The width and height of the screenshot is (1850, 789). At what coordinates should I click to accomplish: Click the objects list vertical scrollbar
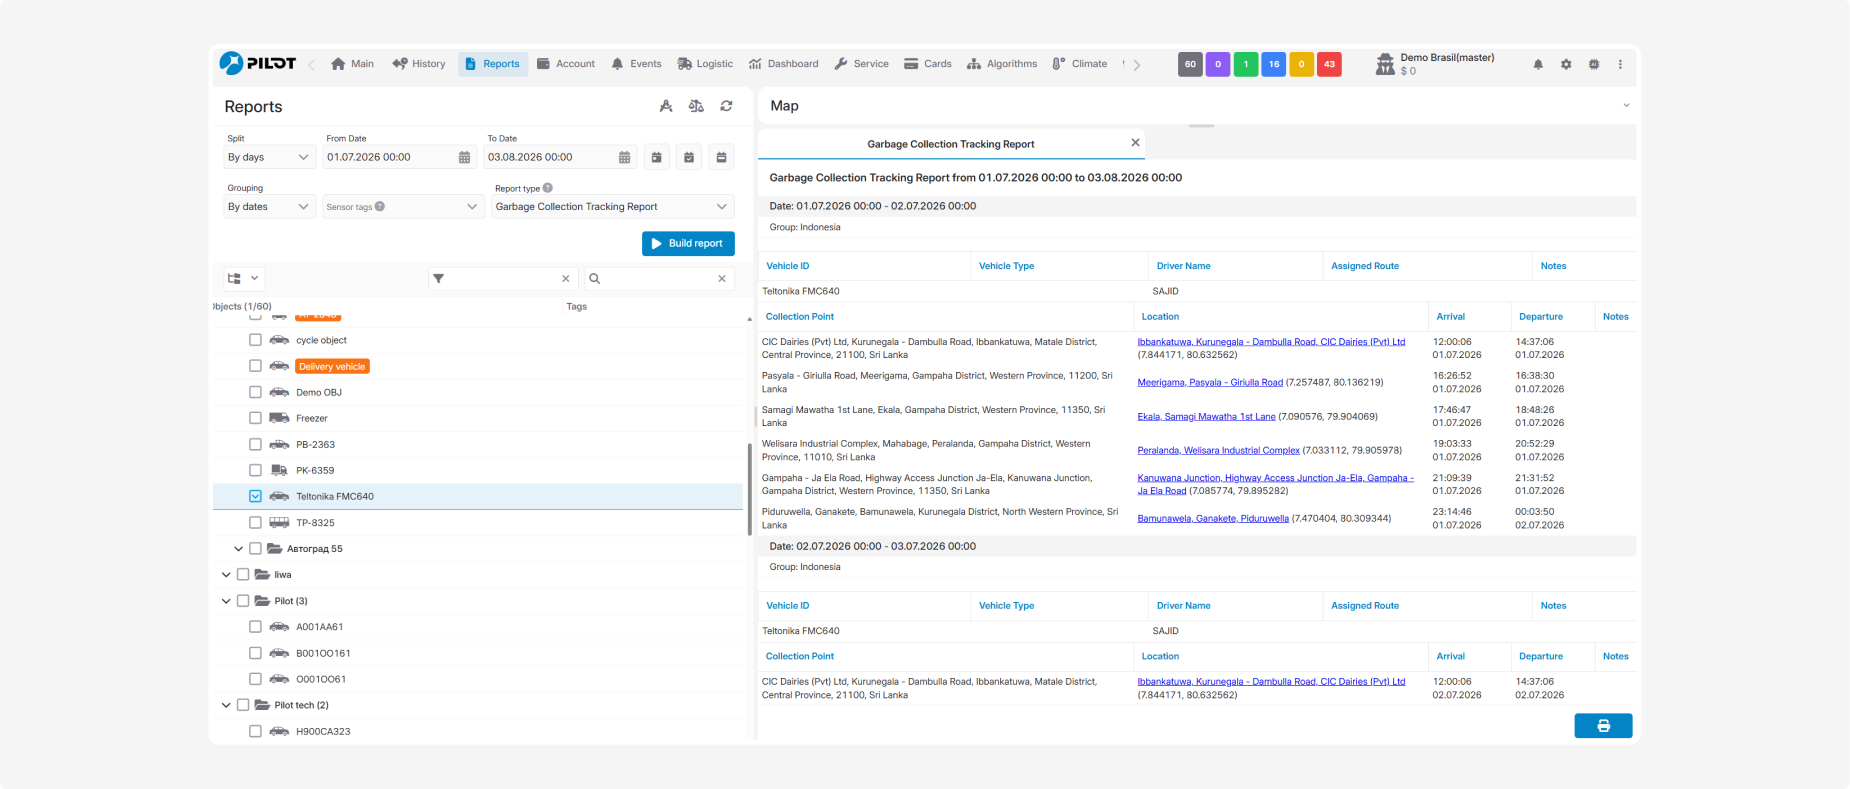click(749, 490)
